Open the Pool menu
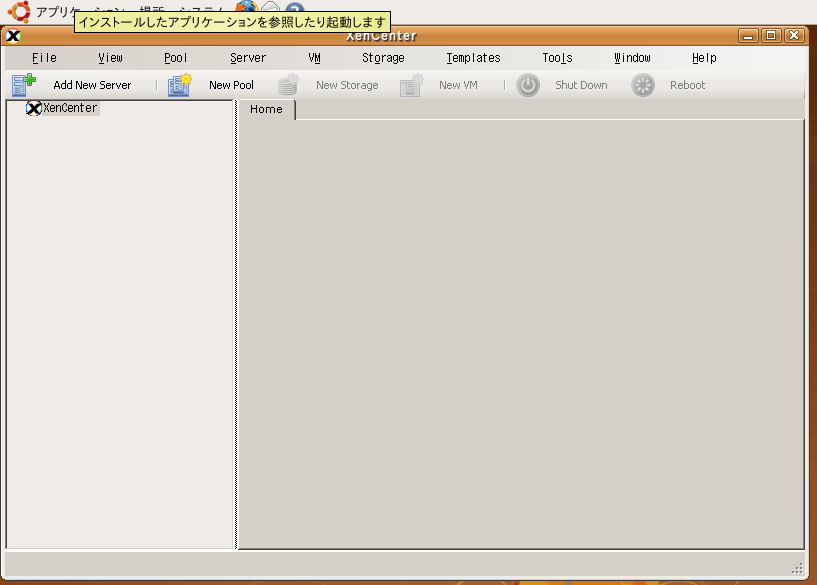 pyautogui.click(x=176, y=58)
